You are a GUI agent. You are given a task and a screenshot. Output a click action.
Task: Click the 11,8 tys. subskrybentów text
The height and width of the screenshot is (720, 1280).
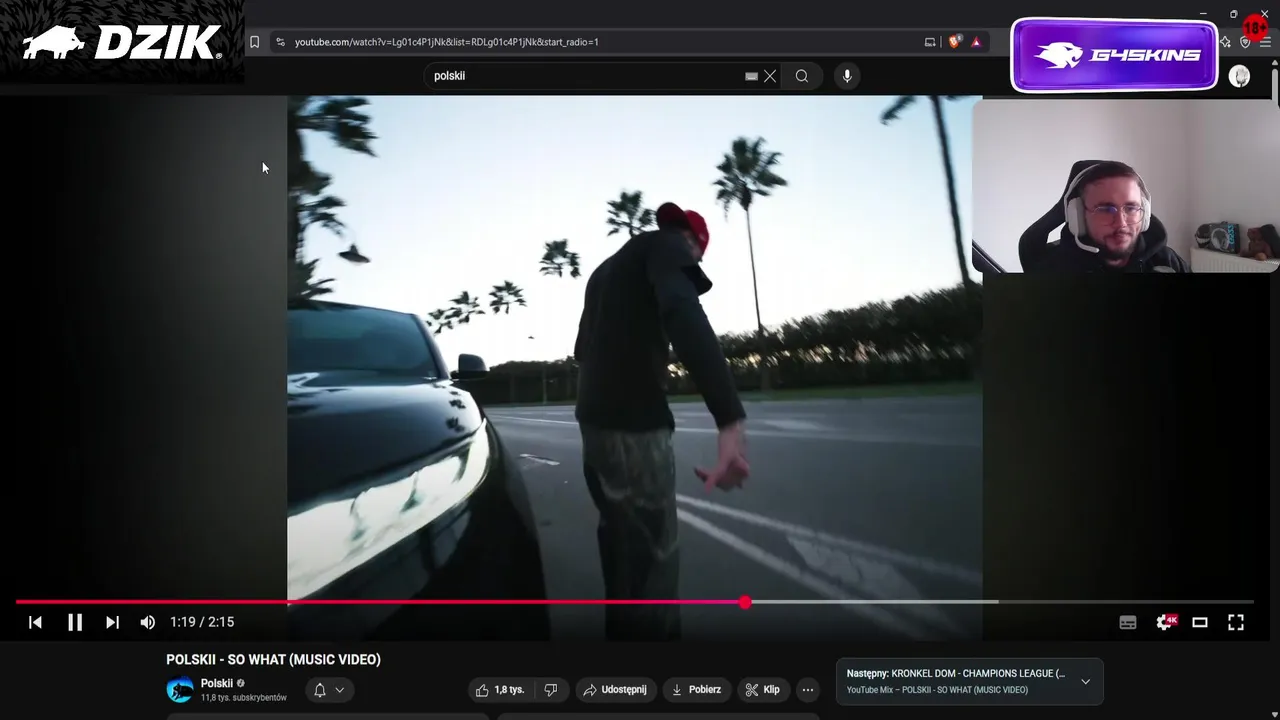pos(243,698)
